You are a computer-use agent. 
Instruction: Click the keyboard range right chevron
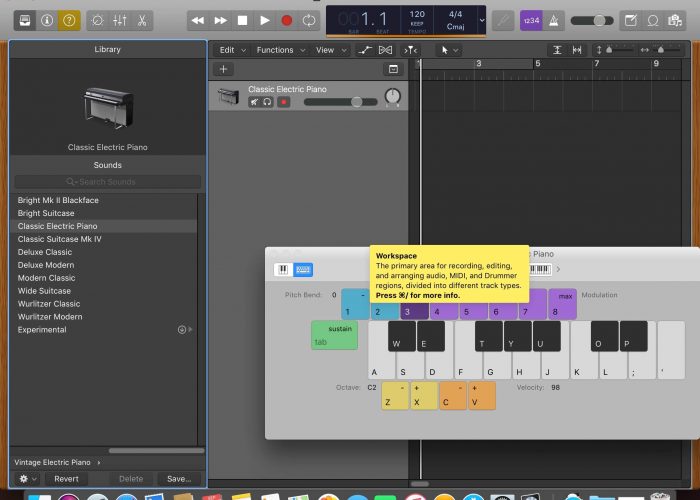[558, 269]
